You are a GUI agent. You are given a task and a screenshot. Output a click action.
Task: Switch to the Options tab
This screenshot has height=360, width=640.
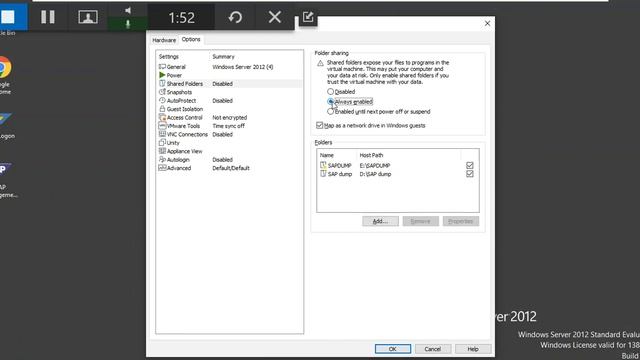coord(191,40)
